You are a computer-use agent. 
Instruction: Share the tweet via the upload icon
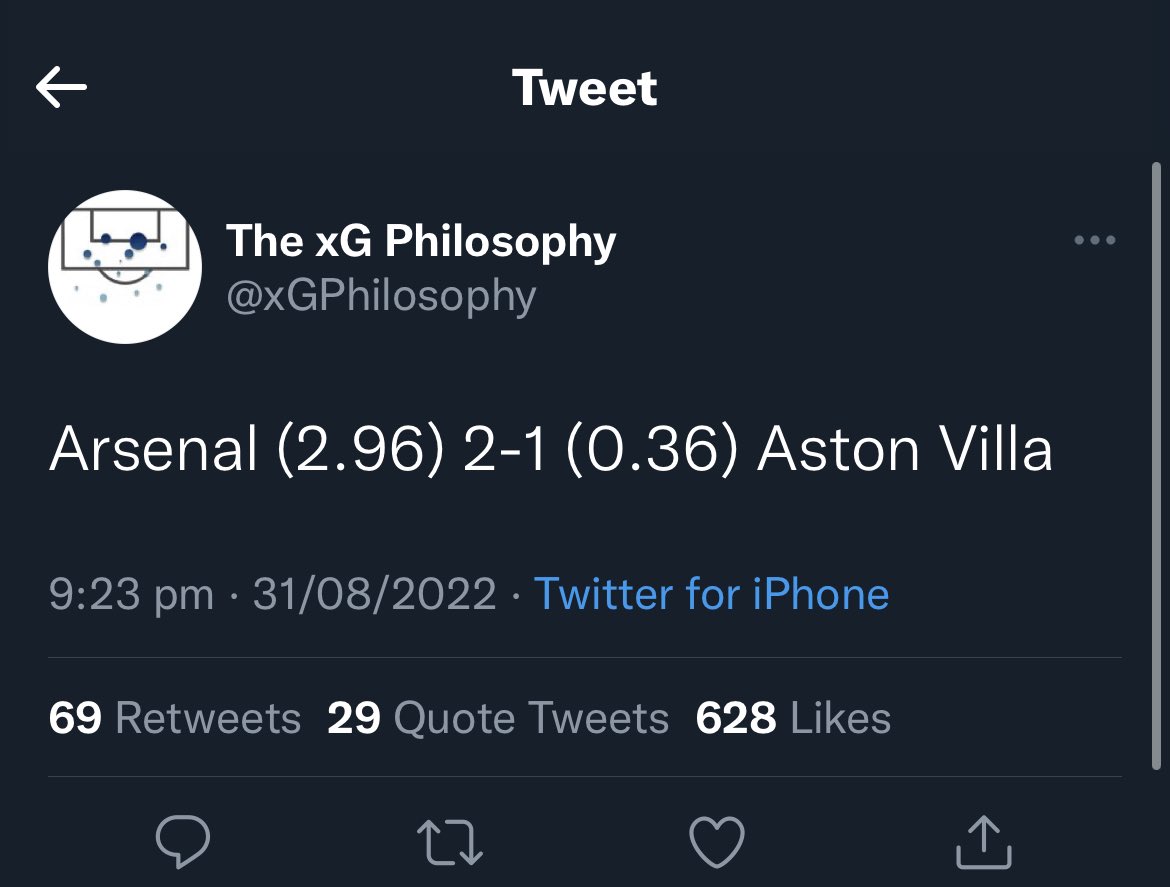(984, 841)
